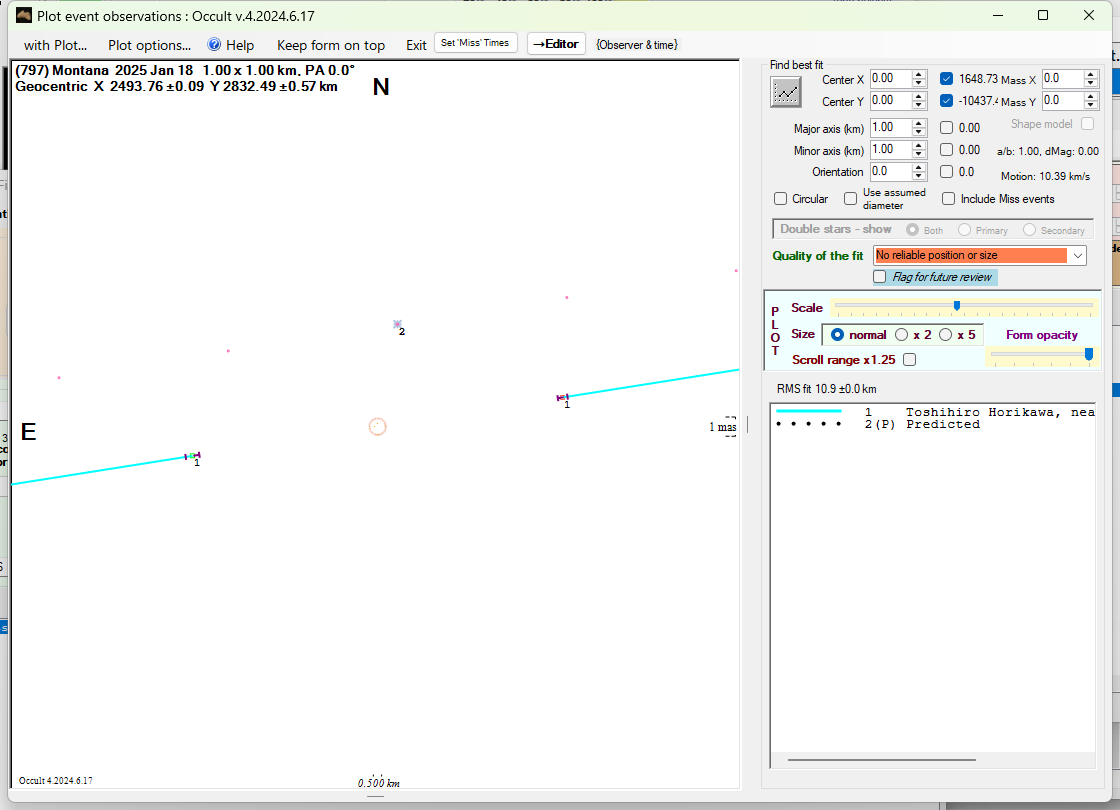Screen dimensions: 1120x810
Task: Open the with Plot... menu
Action: point(55,45)
